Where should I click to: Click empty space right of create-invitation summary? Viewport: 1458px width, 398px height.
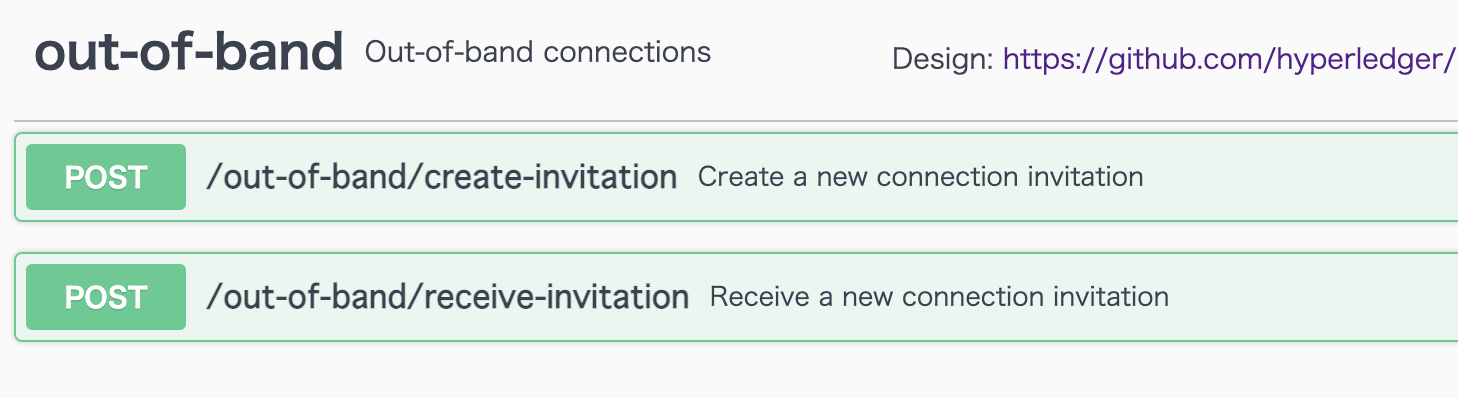pos(1300,177)
